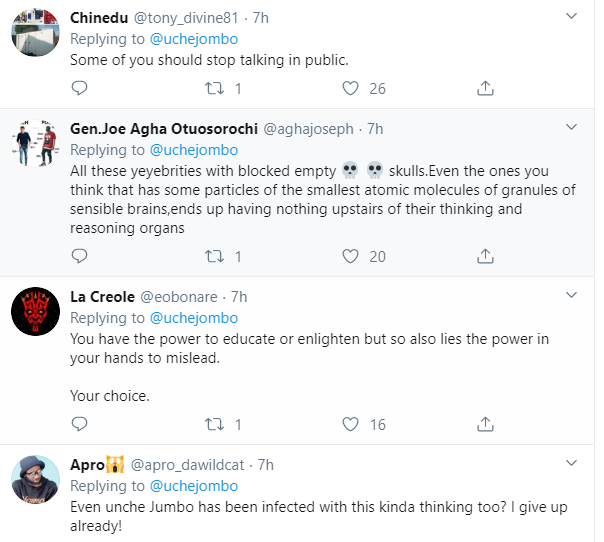Share La Creole's tweet
This screenshot has height=542, width=604.
pos(485,425)
